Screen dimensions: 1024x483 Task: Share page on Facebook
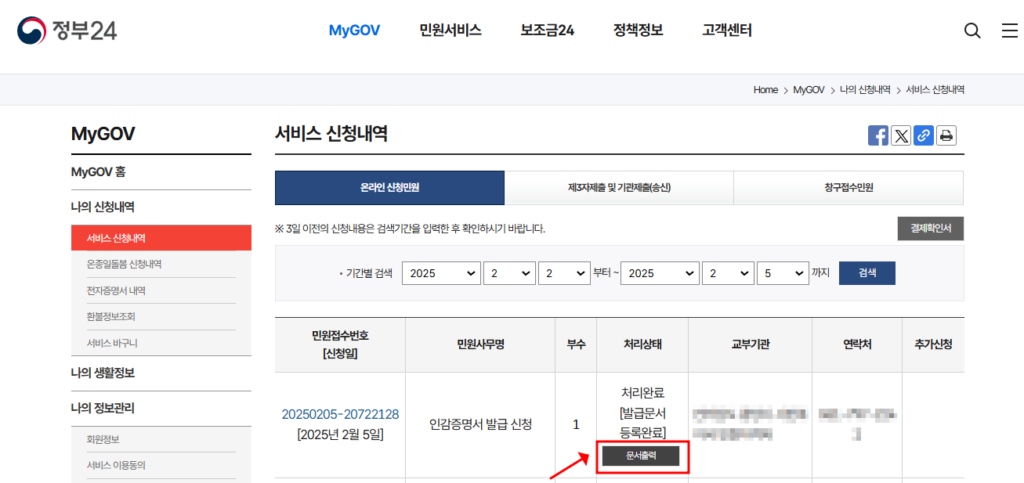[x=878, y=136]
